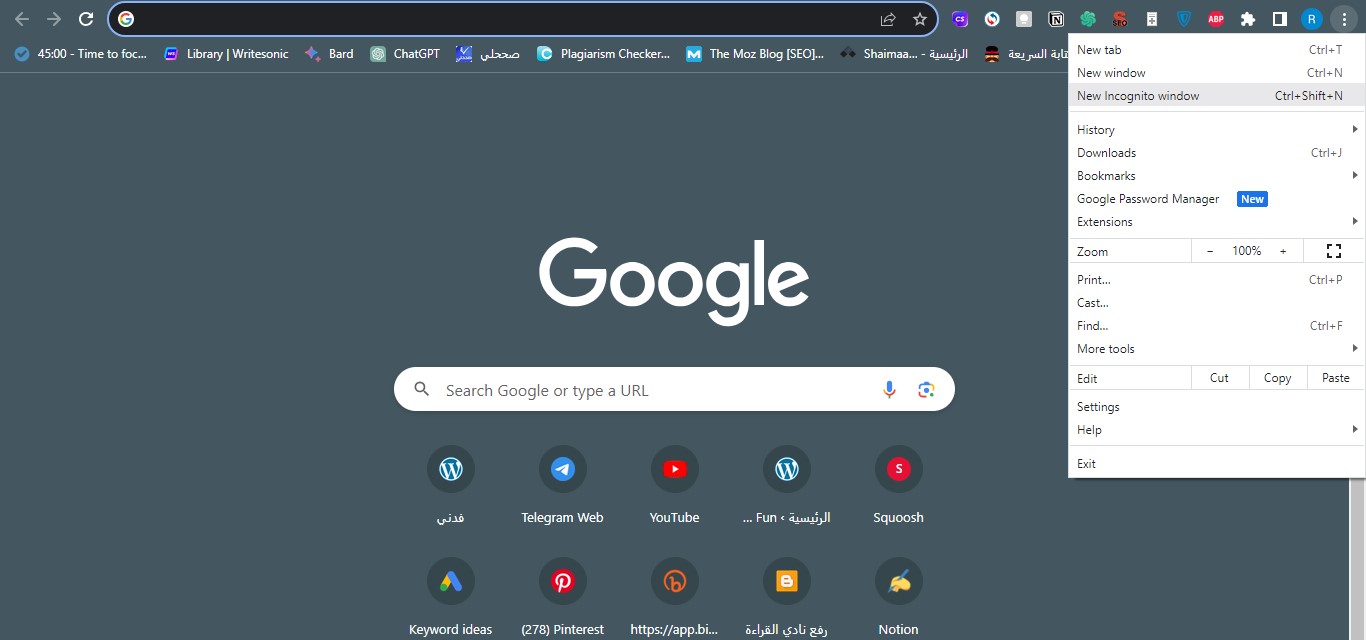Open the Notion shortcut tile

pos(898,597)
